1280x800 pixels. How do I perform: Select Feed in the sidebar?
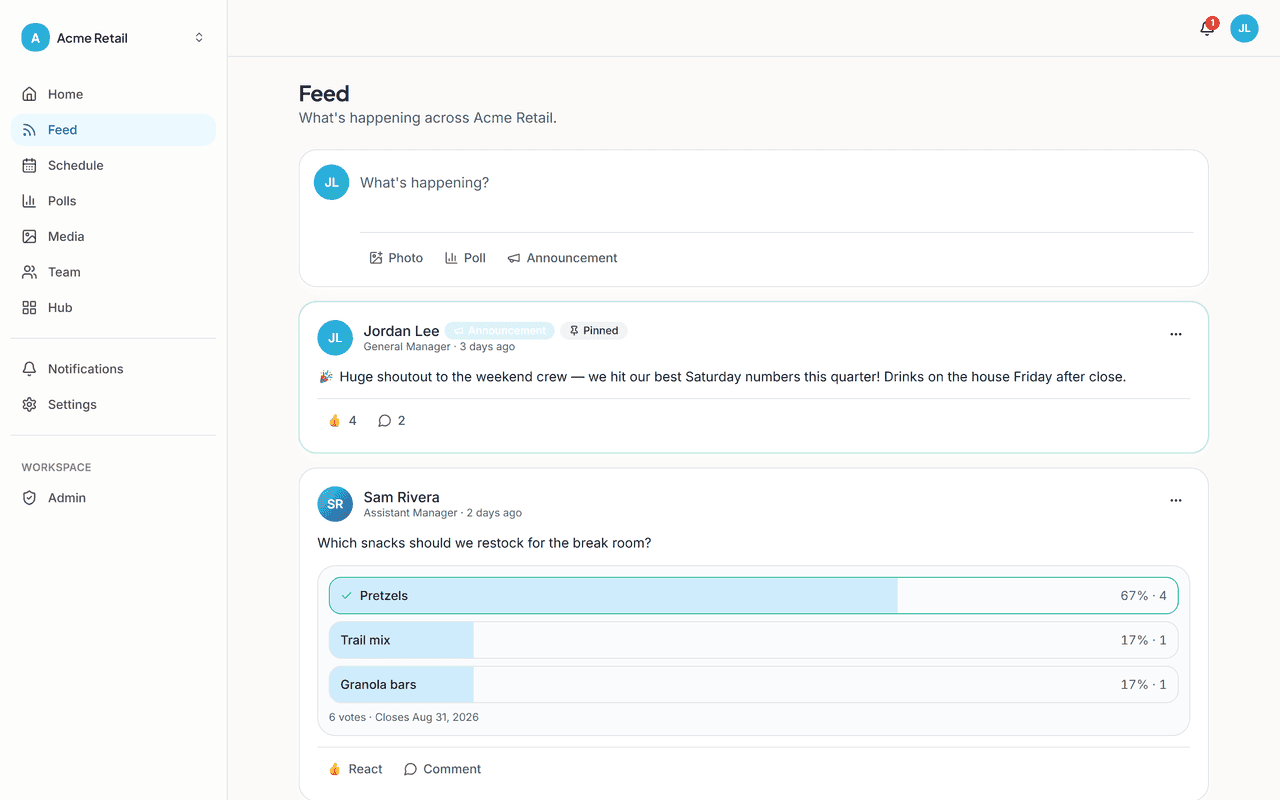pos(113,130)
